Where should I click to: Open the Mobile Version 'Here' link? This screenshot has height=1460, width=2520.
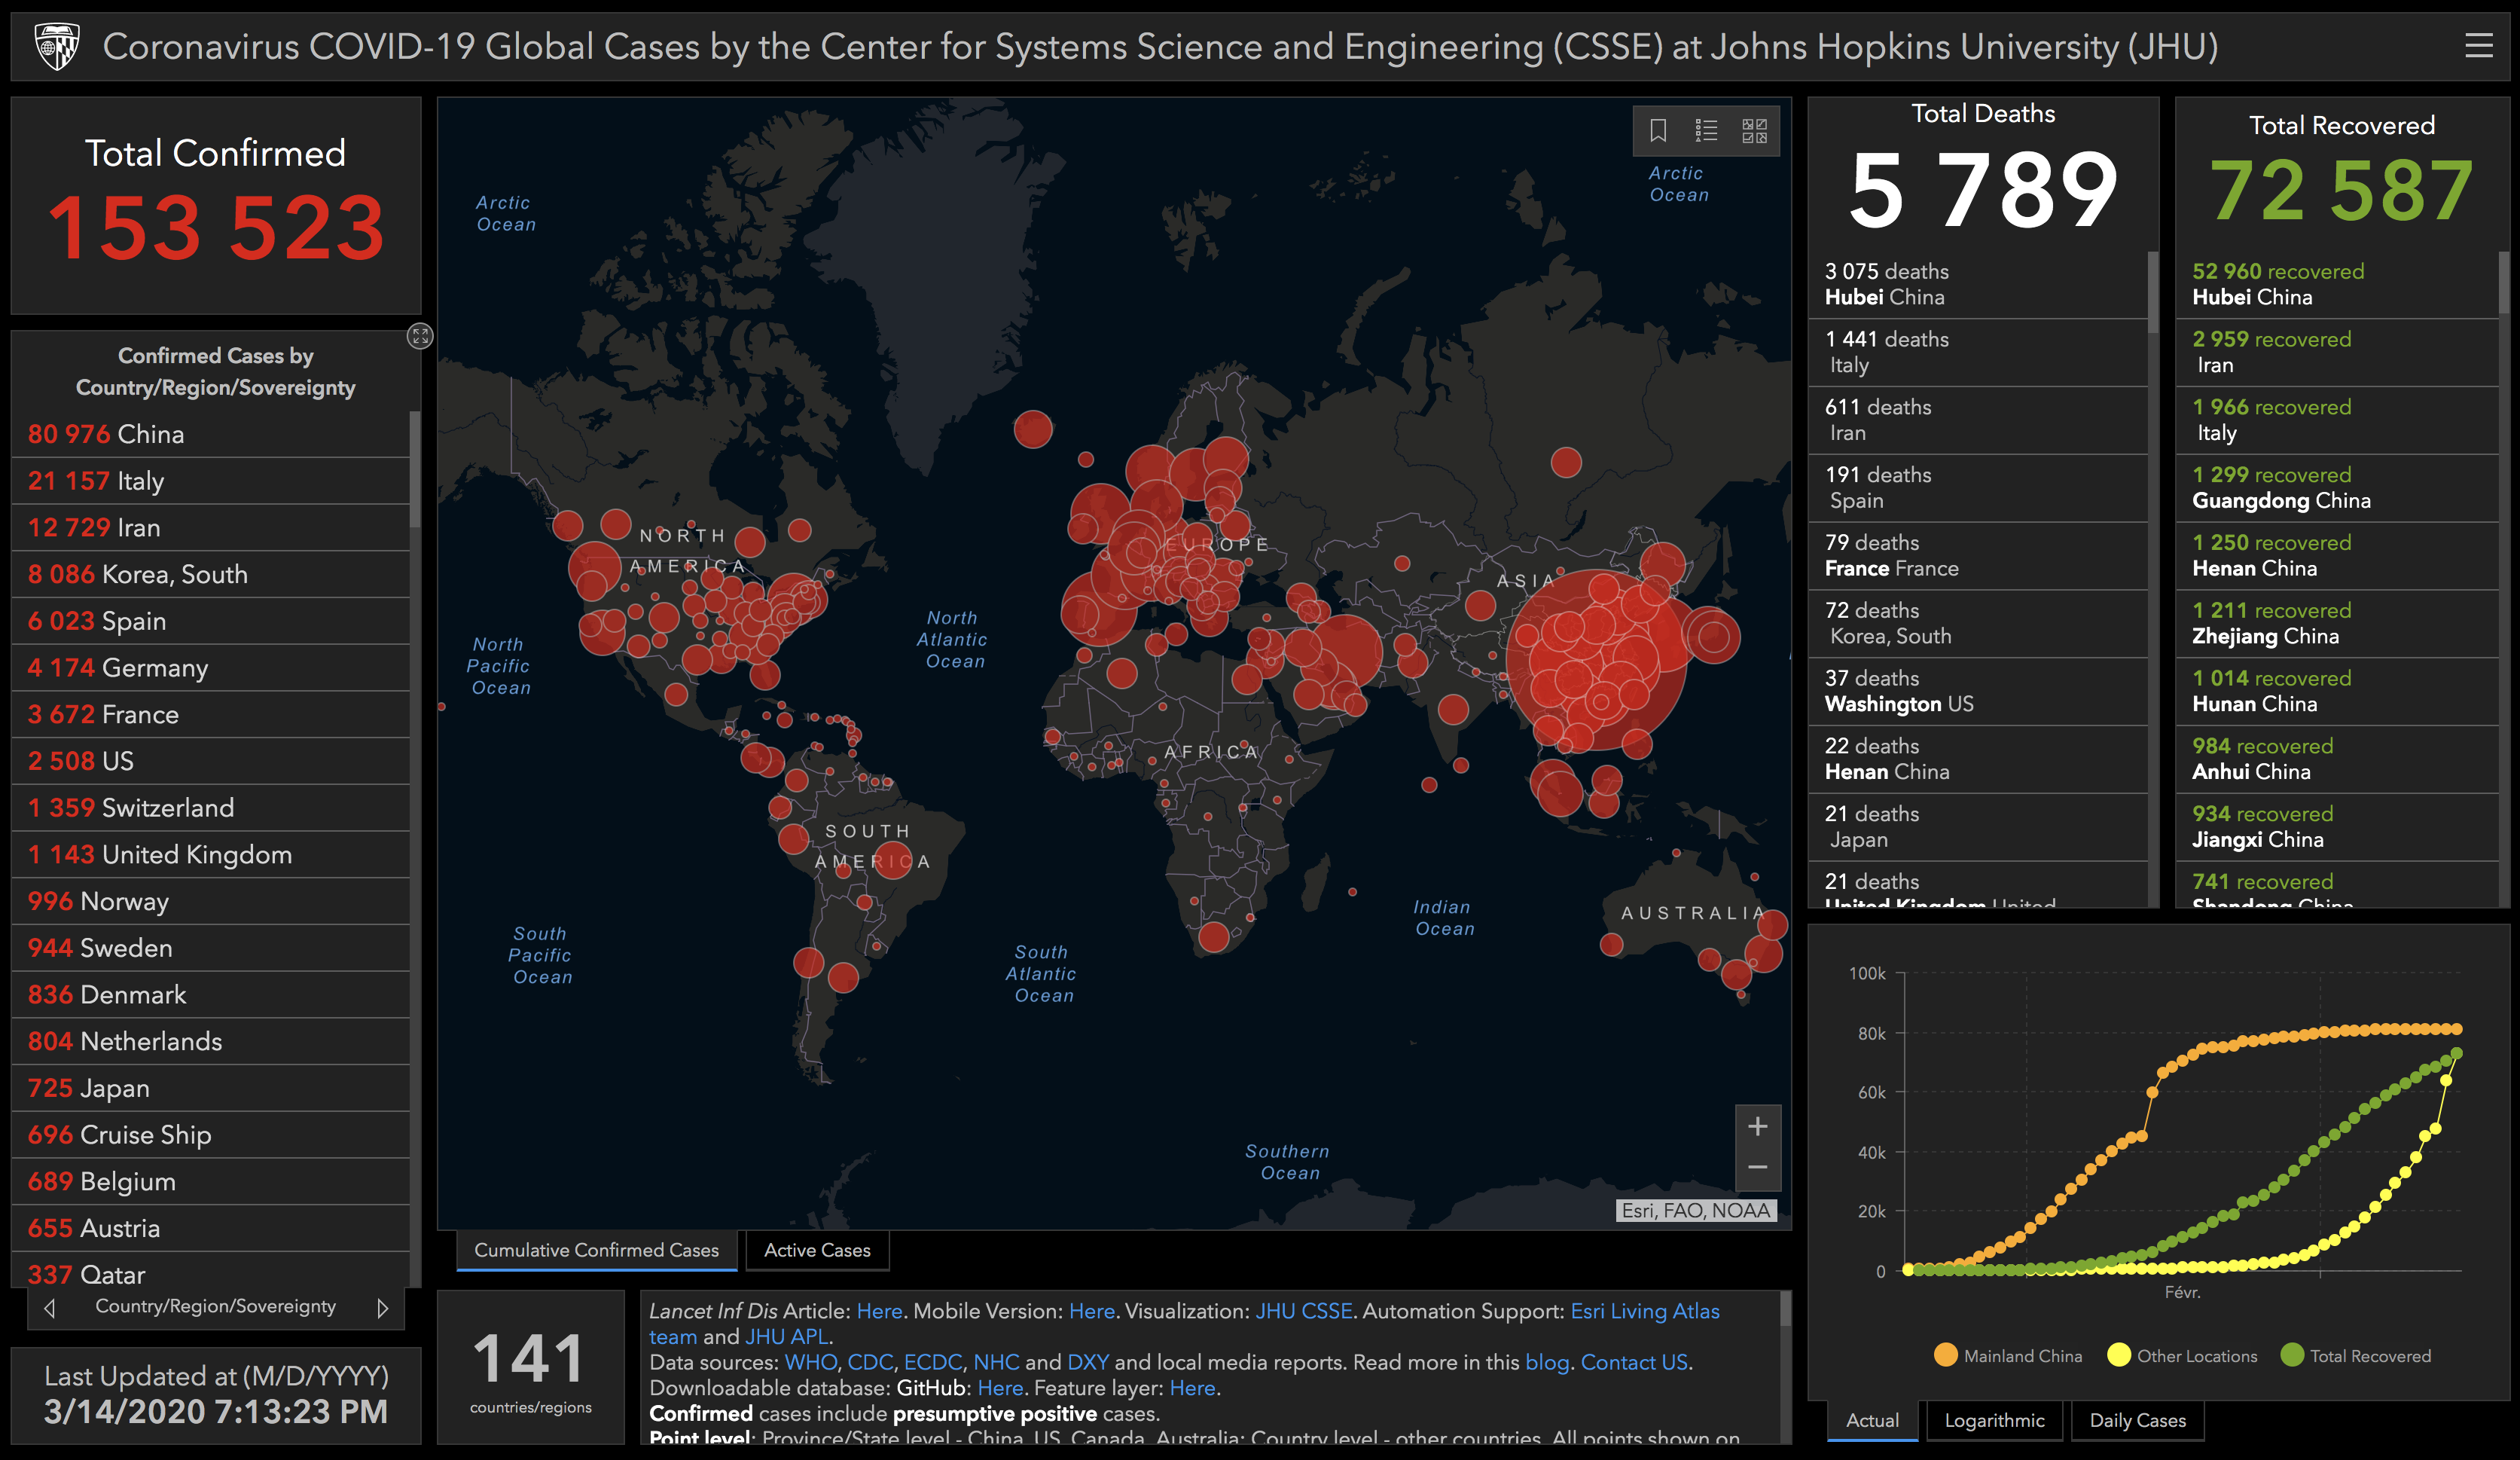[x=1091, y=1311]
